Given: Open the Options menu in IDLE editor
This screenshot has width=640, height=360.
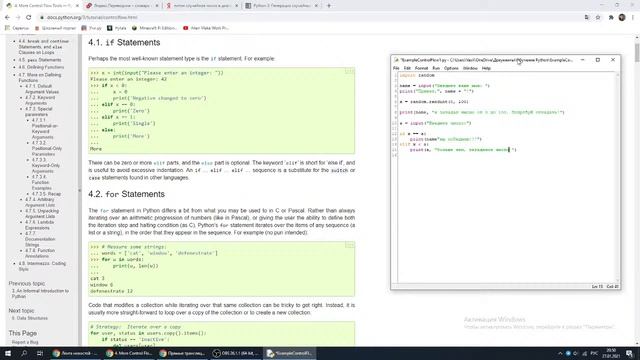Looking at the screenshot, I should click(x=451, y=68).
